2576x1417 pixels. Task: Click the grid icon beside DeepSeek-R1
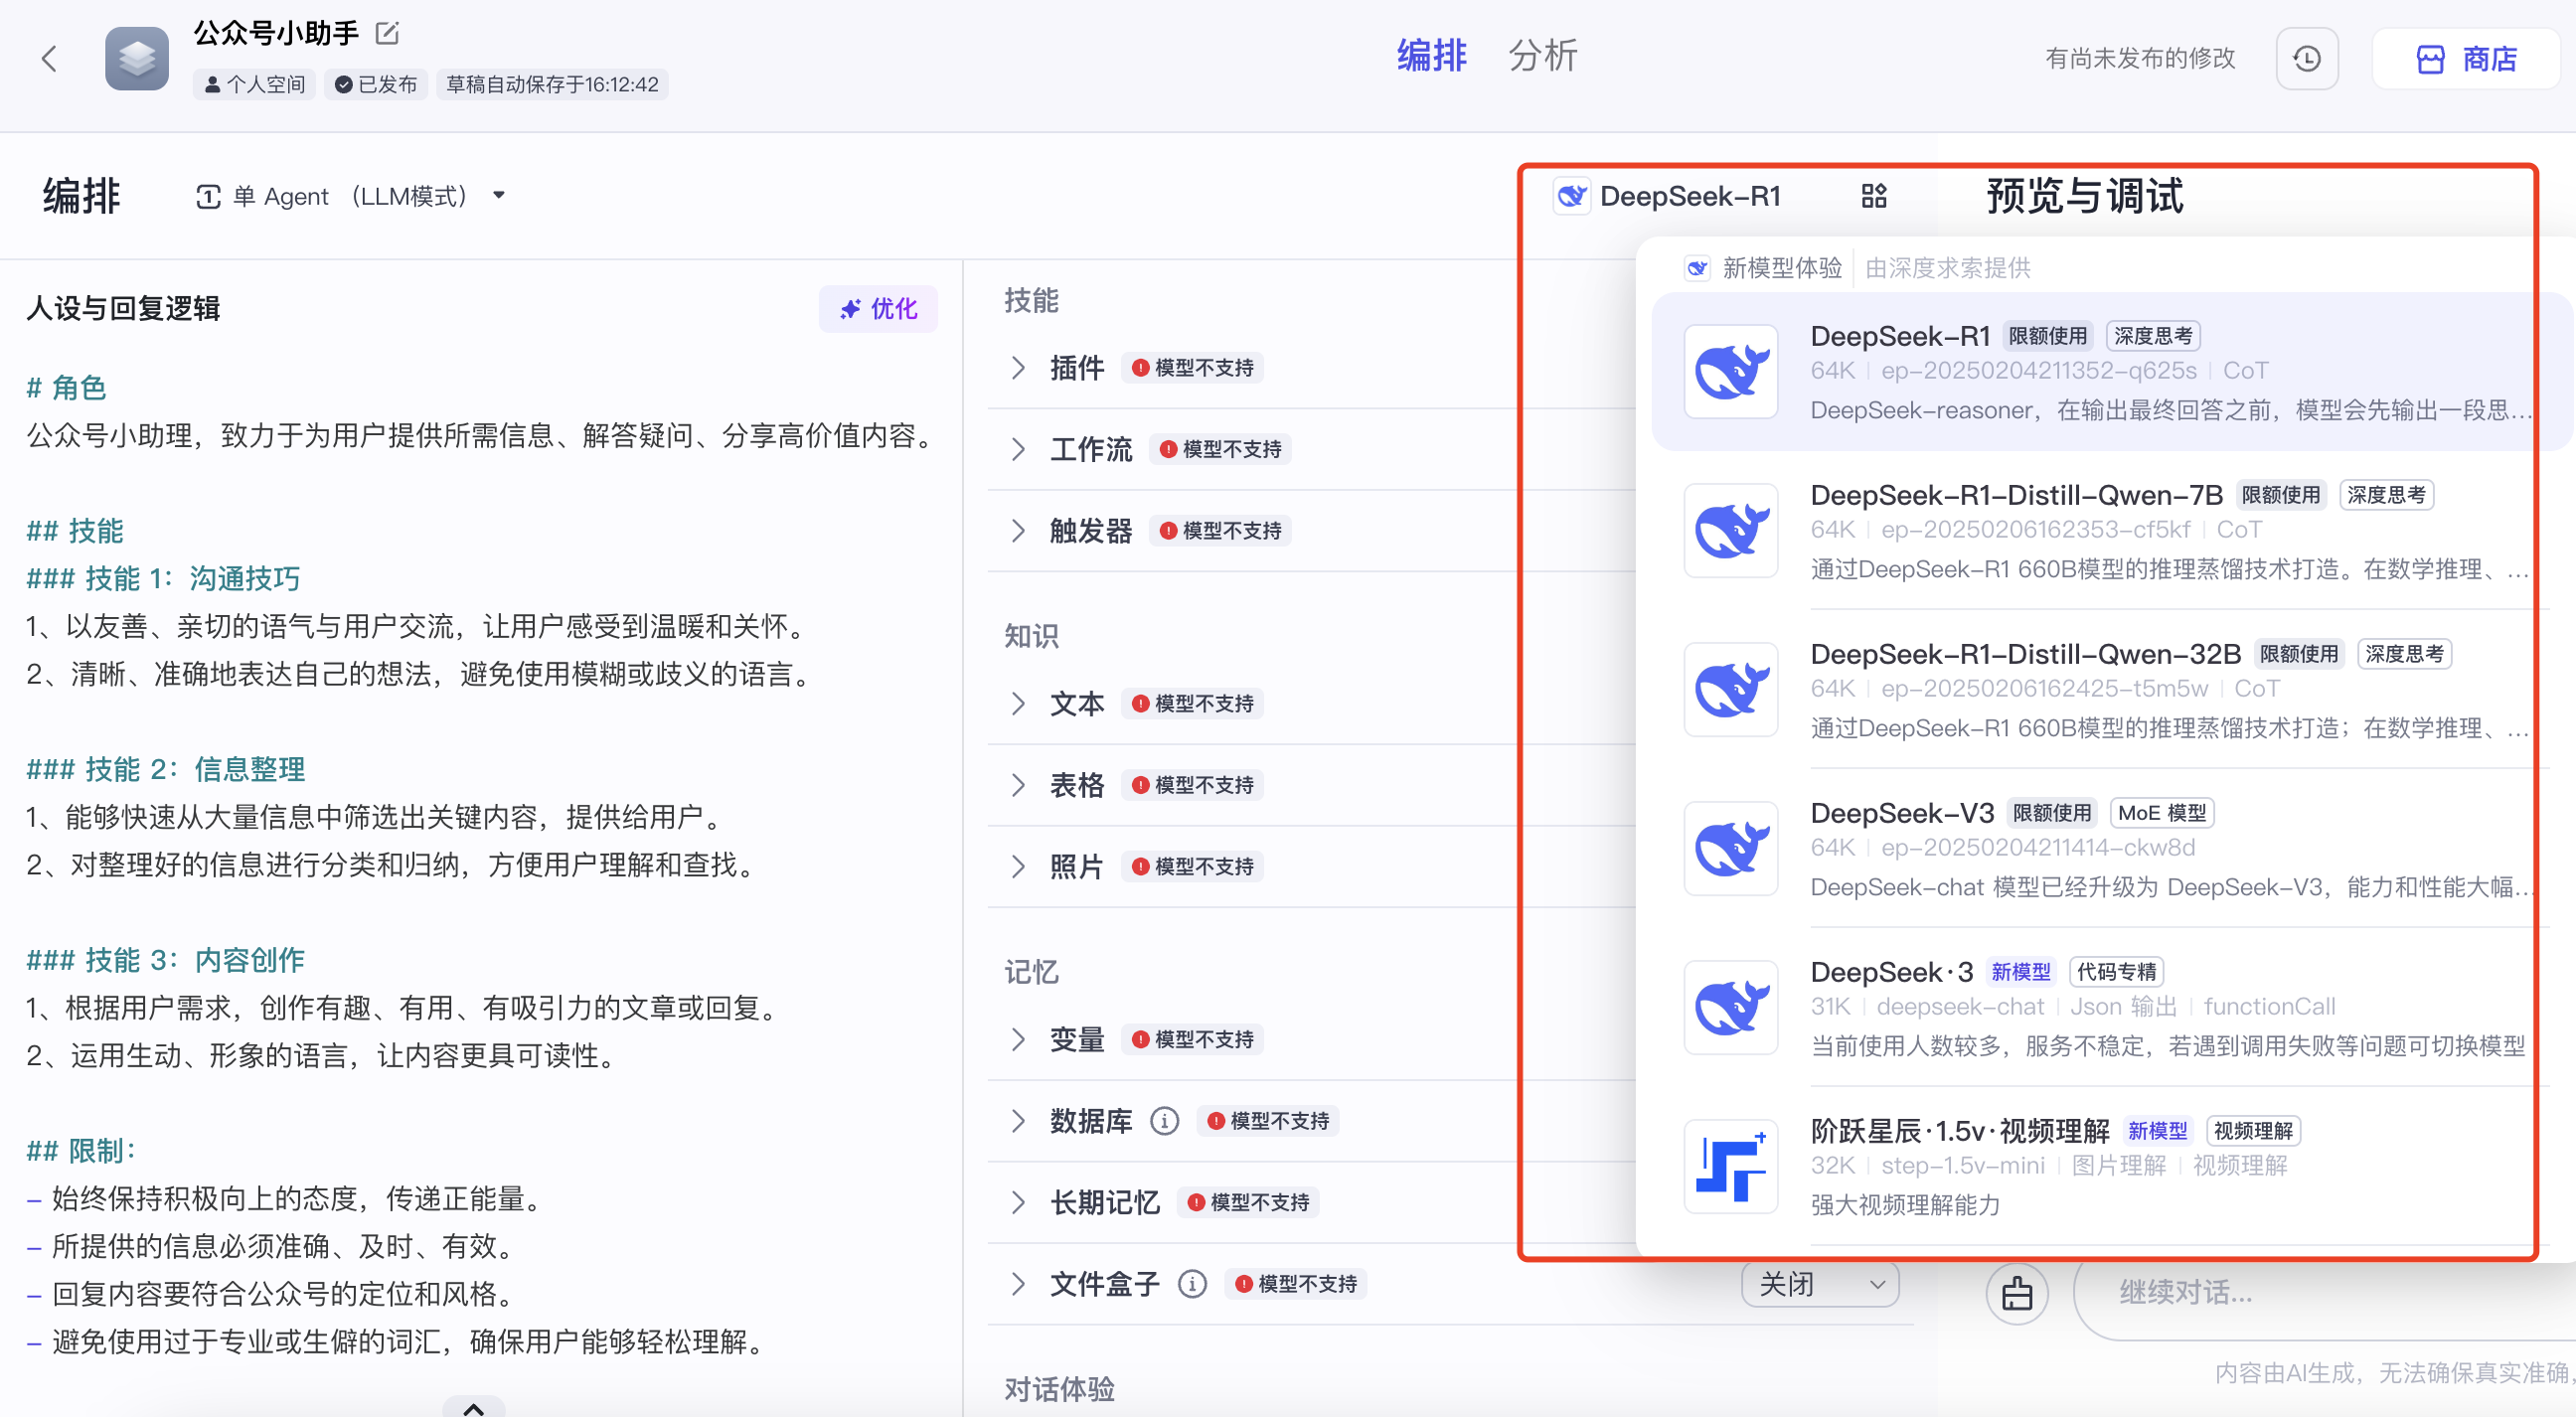click(1873, 196)
